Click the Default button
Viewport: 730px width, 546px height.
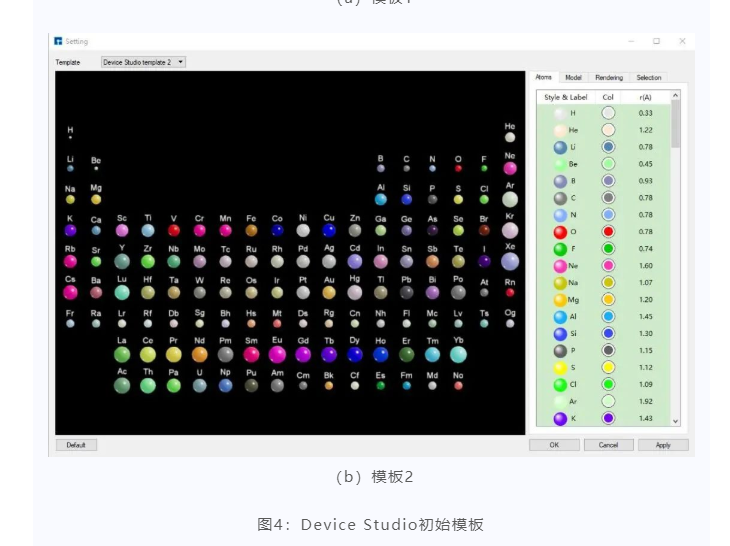pos(76,445)
